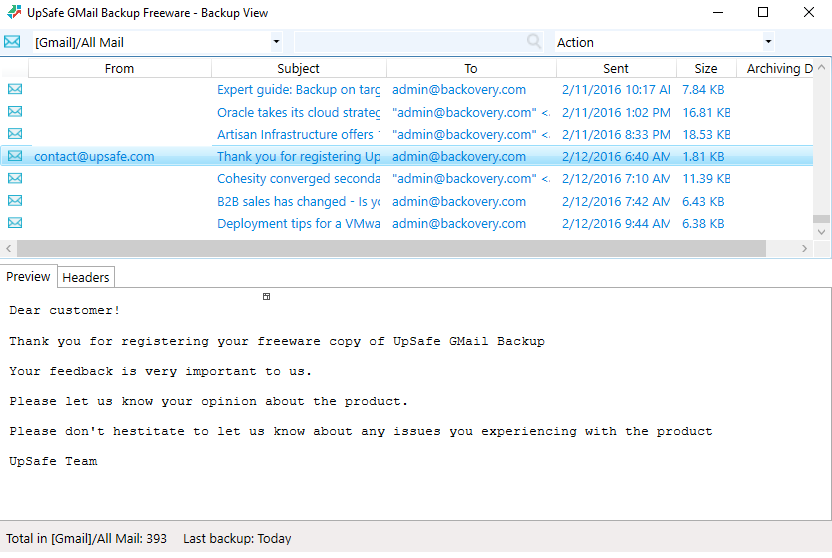Click the 'Last backup: Today' status text
The height and width of the screenshot is (558, 832).
coord(237,538)
